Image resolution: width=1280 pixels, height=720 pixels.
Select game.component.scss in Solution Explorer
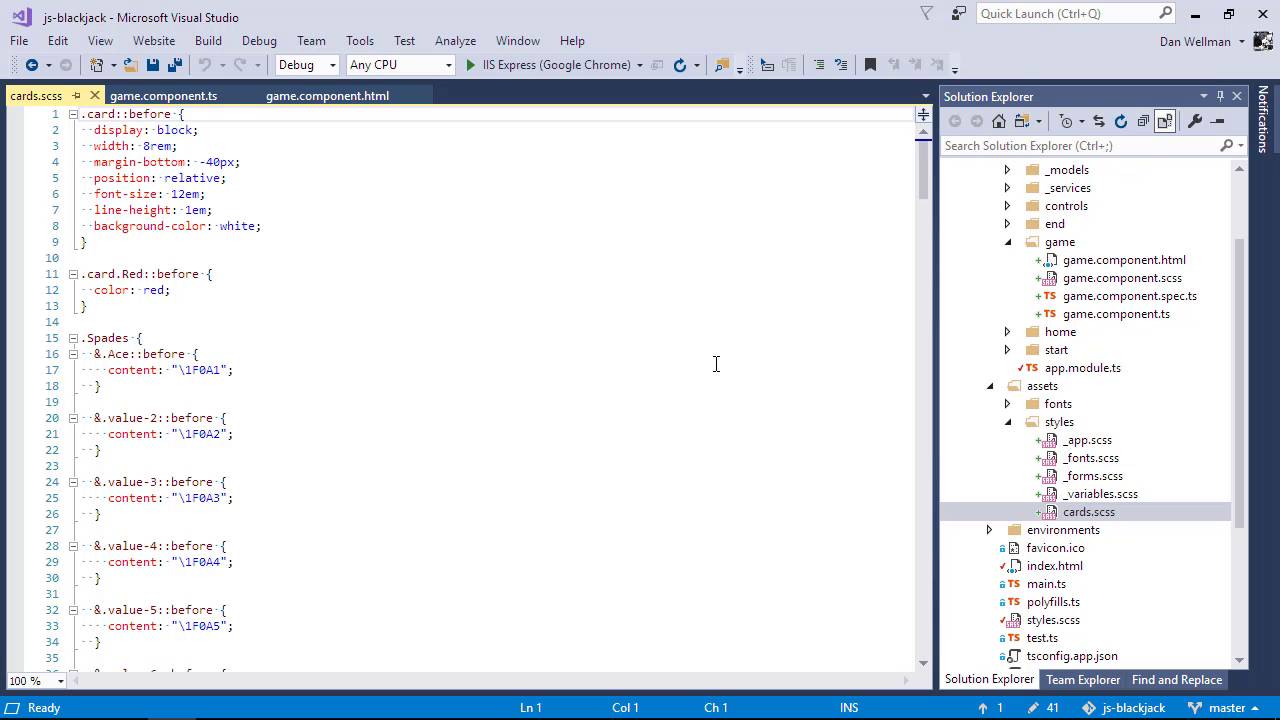coord(1122,278)
